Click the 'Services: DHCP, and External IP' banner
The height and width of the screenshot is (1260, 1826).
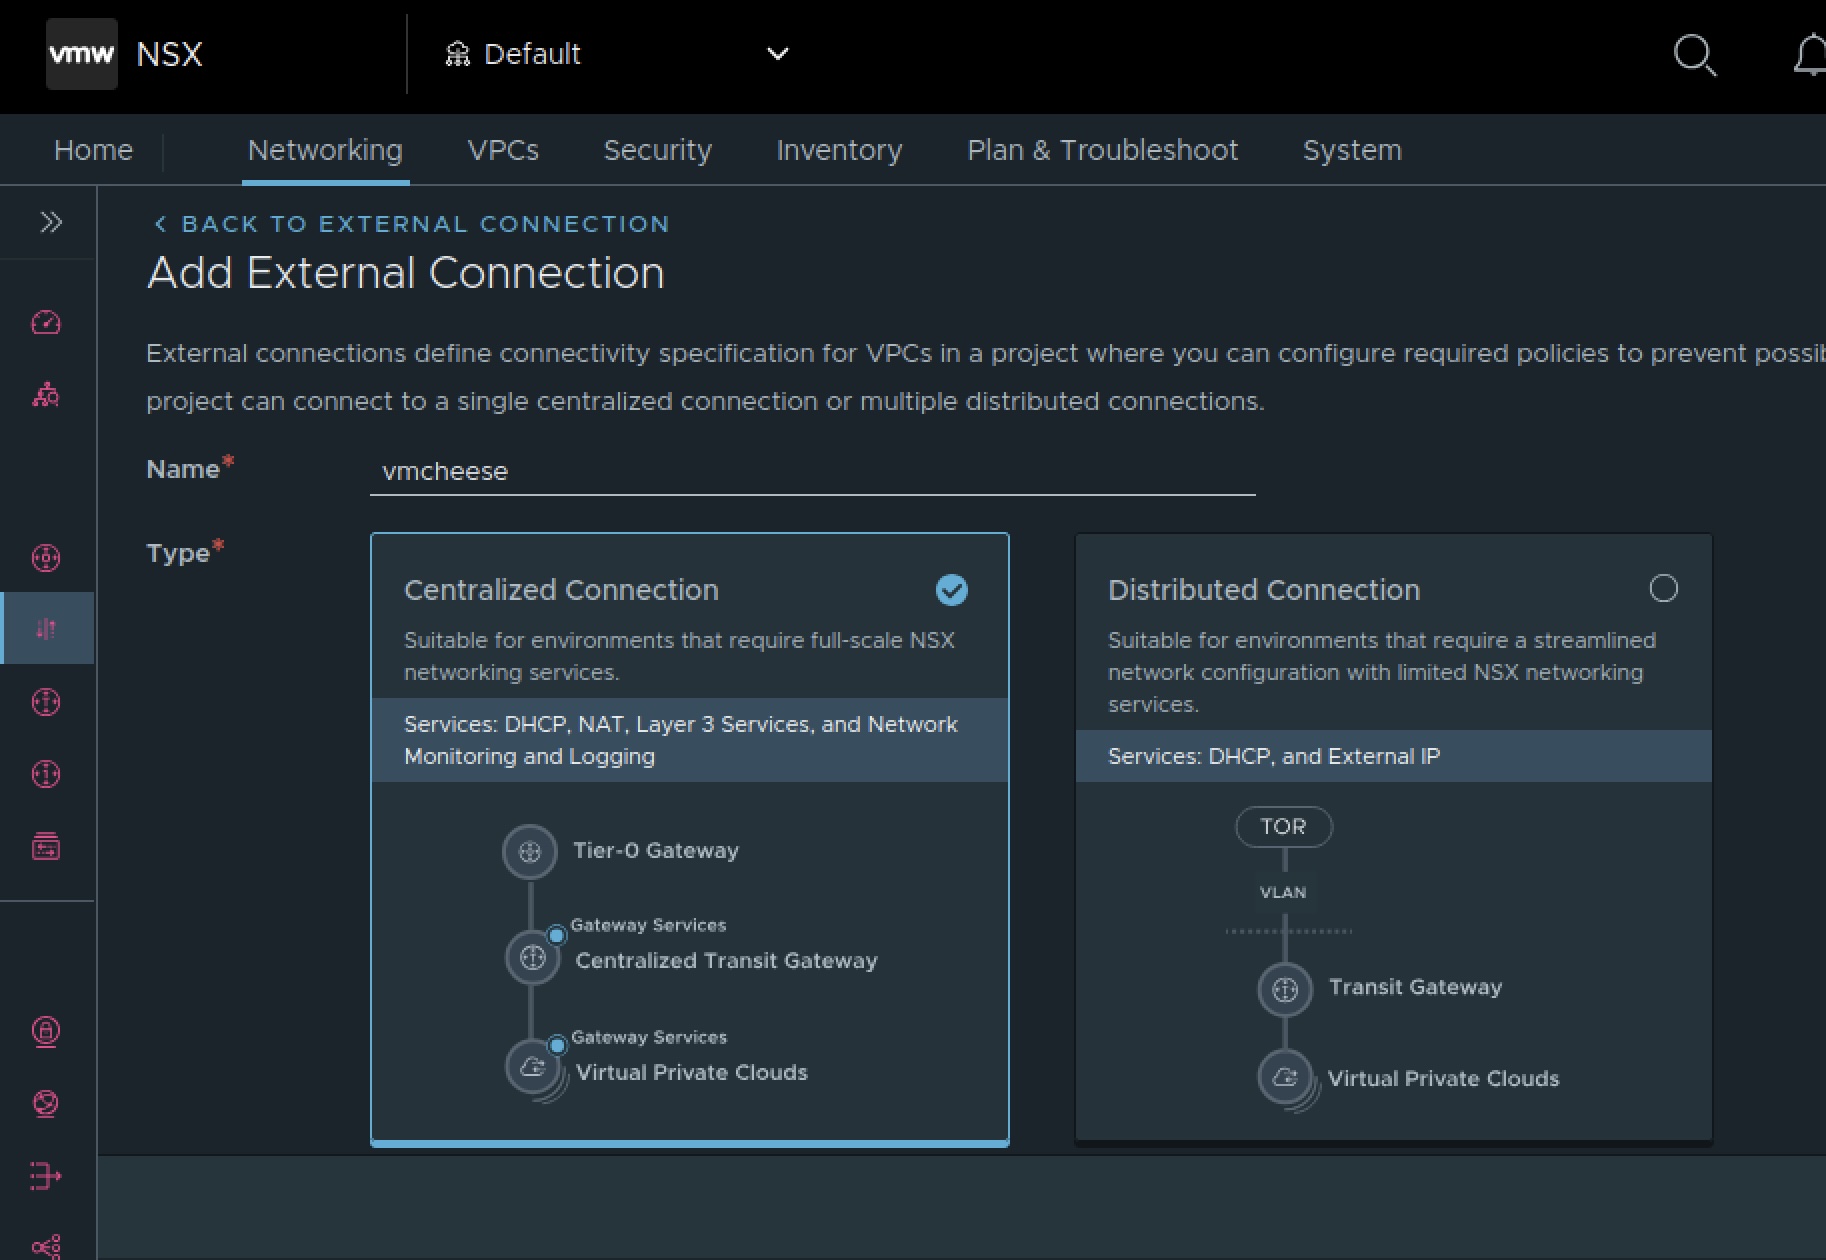pyautogui.click(x=1393, y=756)
